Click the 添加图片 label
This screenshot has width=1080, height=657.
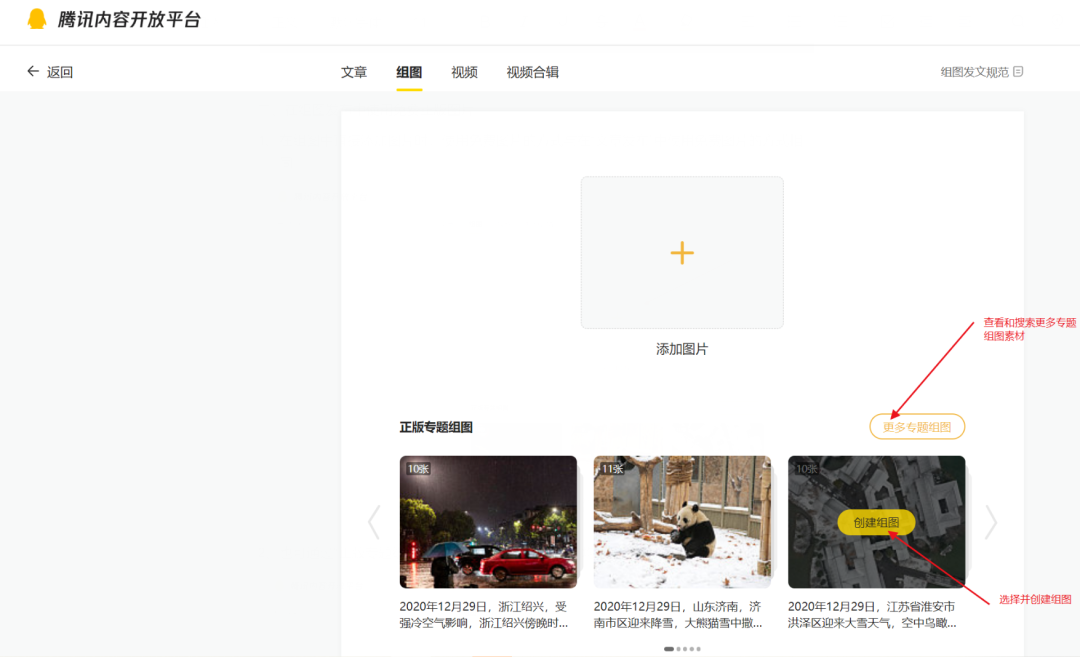click(682, 349)
